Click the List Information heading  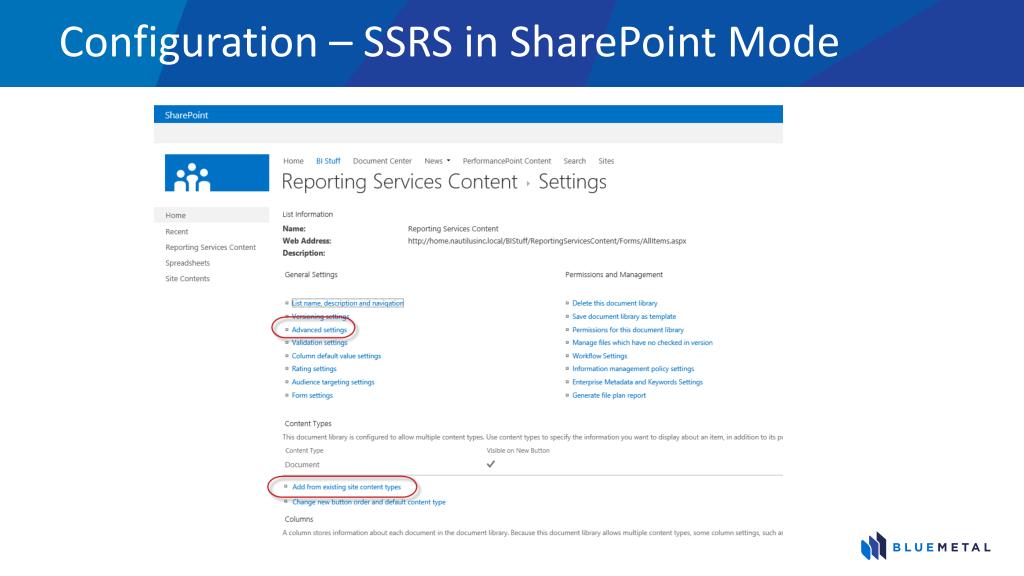click(x=308, y=214)
